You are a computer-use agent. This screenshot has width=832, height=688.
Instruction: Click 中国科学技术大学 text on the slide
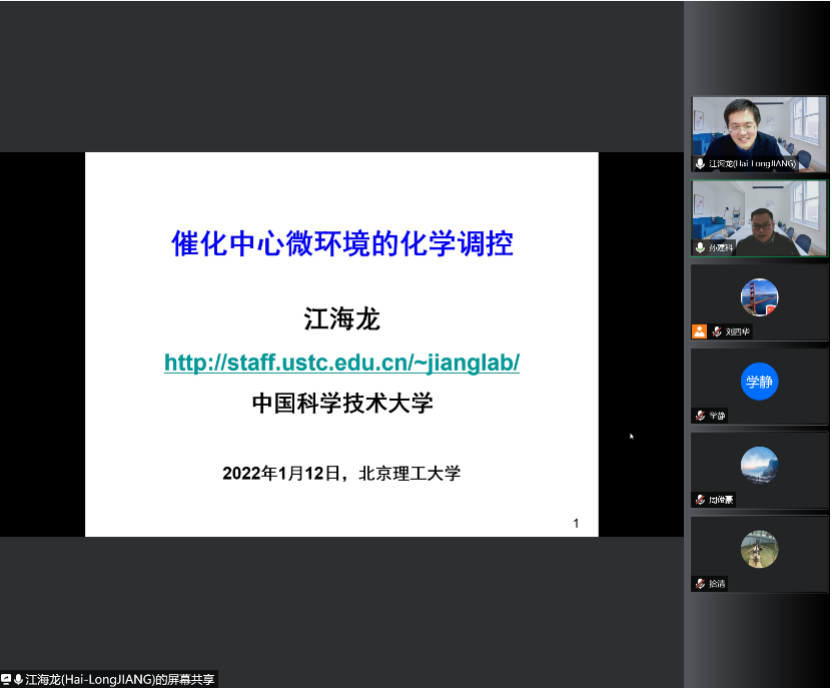click(342, 403)
